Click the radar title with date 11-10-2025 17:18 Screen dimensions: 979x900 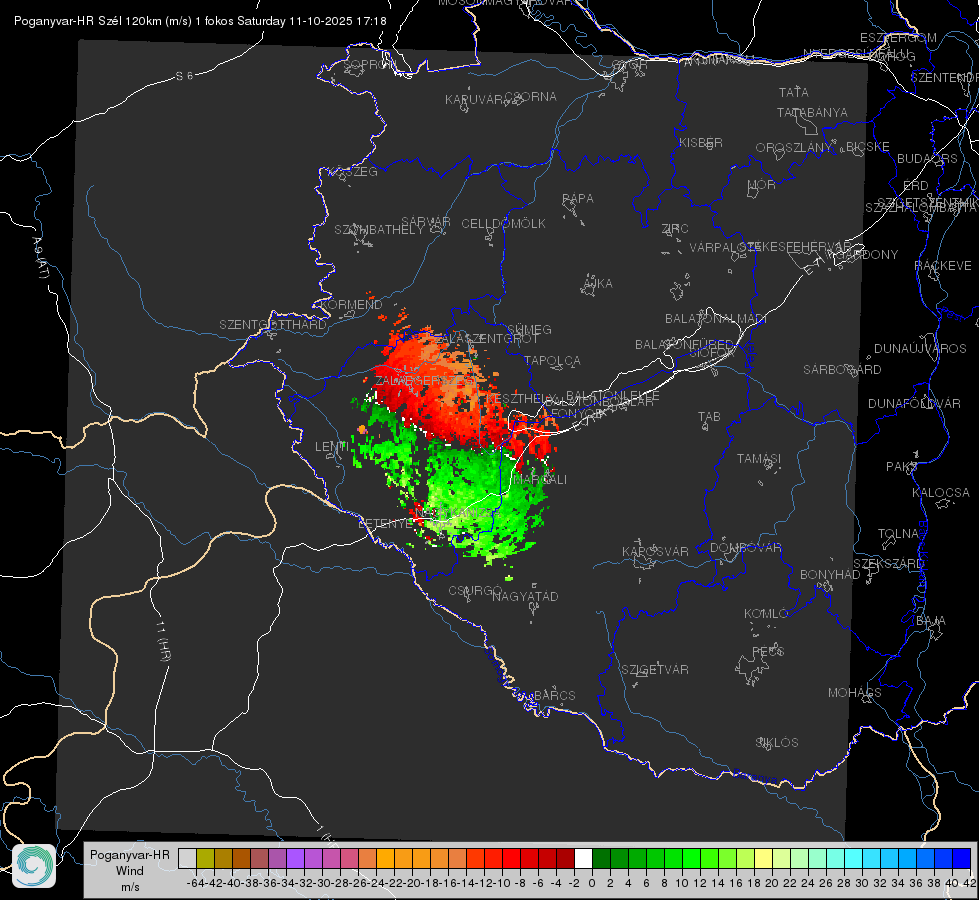[200, 21]
